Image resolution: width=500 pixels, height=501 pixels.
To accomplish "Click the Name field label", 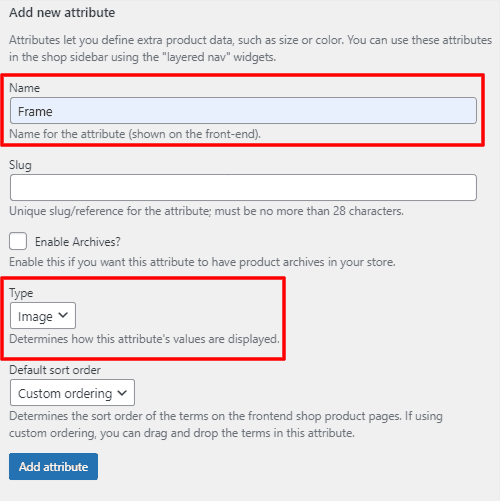I will [25, 88].
